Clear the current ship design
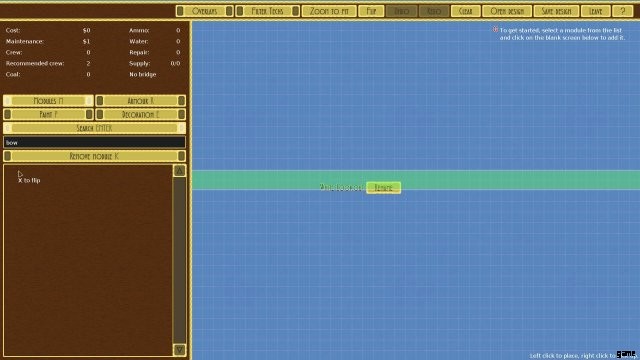The width and height of the screenshot is (640, 360). pos(465,11)
